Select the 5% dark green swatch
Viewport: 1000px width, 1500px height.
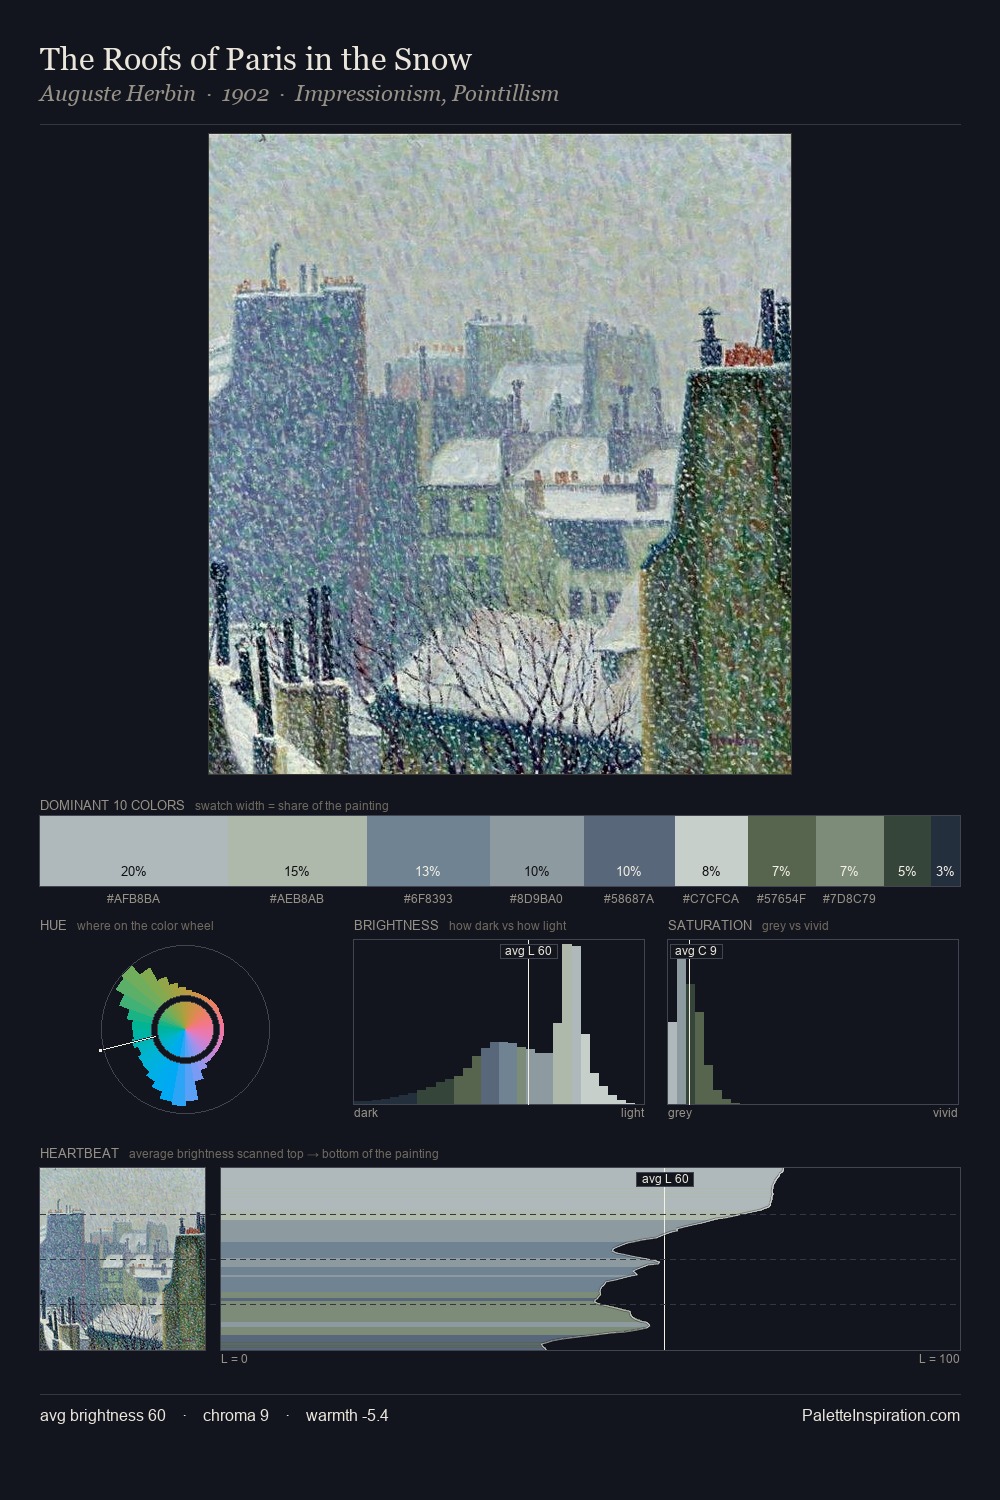907,851
